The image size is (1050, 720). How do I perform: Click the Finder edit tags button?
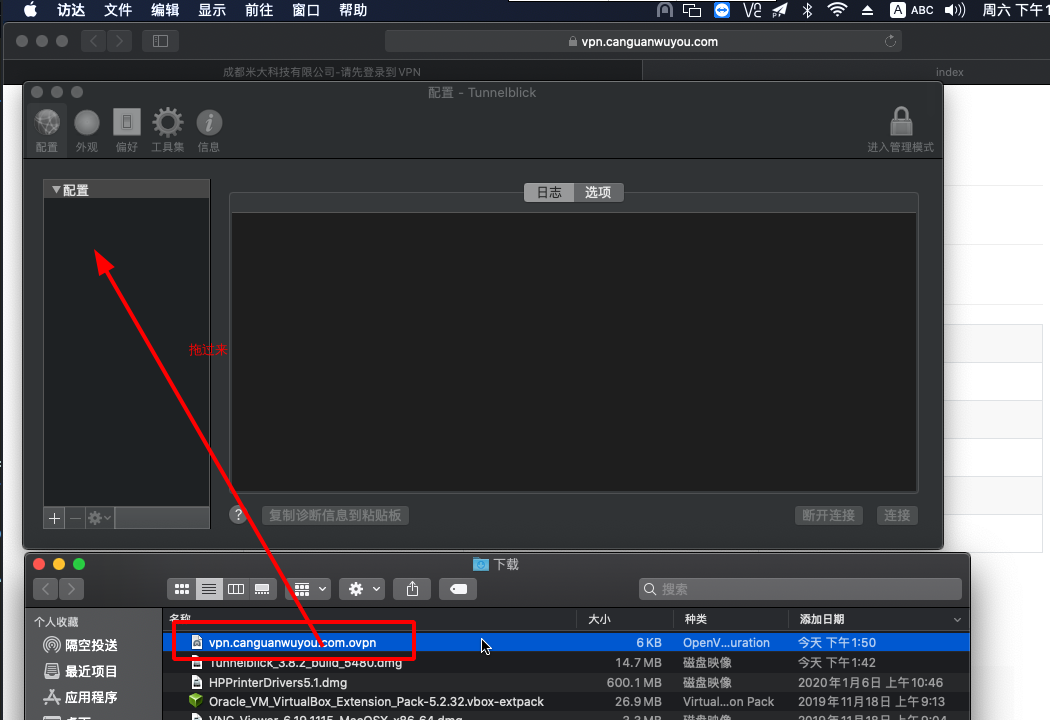pyautogui.click(x=458, y=589)
